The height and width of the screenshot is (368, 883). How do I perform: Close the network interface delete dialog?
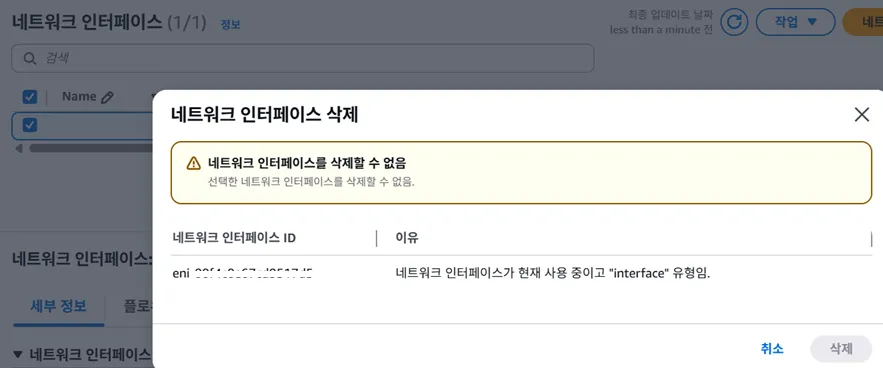(862, 115)
